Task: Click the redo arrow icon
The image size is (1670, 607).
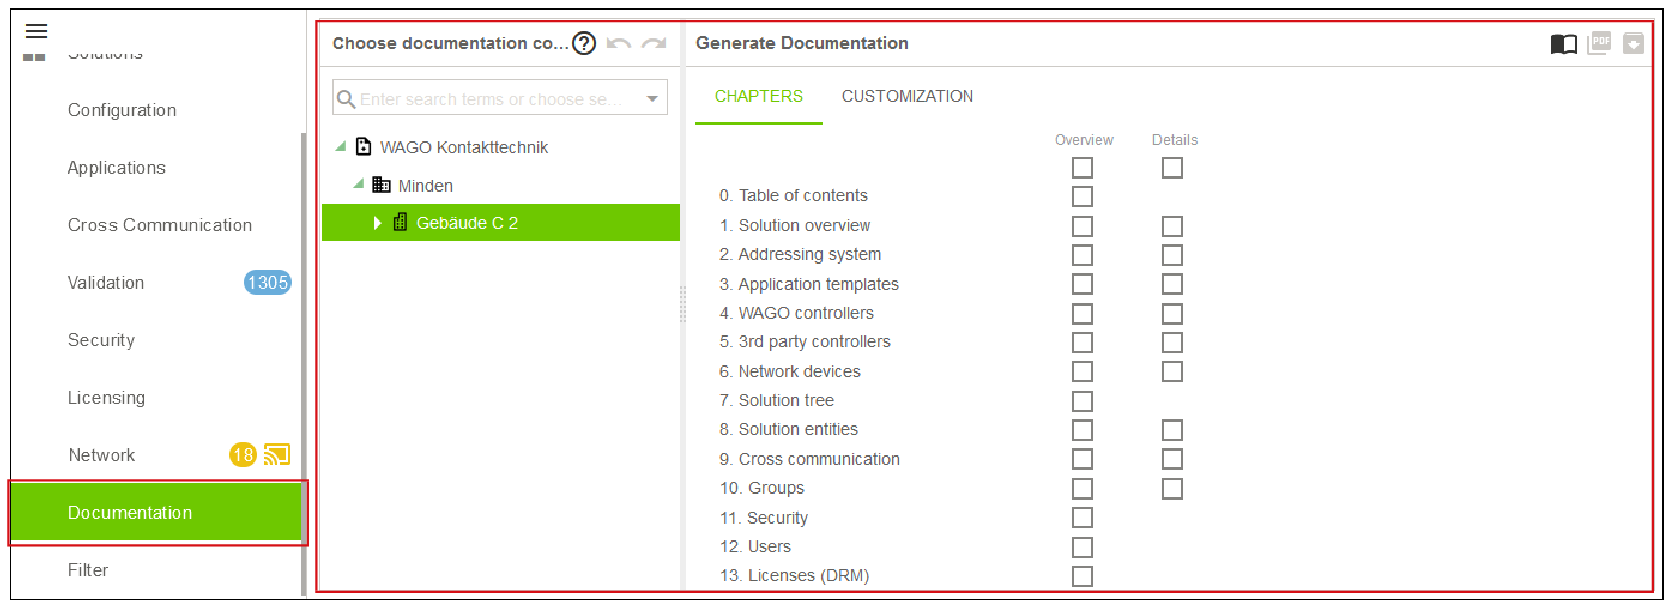Action: tap(654, 43)
